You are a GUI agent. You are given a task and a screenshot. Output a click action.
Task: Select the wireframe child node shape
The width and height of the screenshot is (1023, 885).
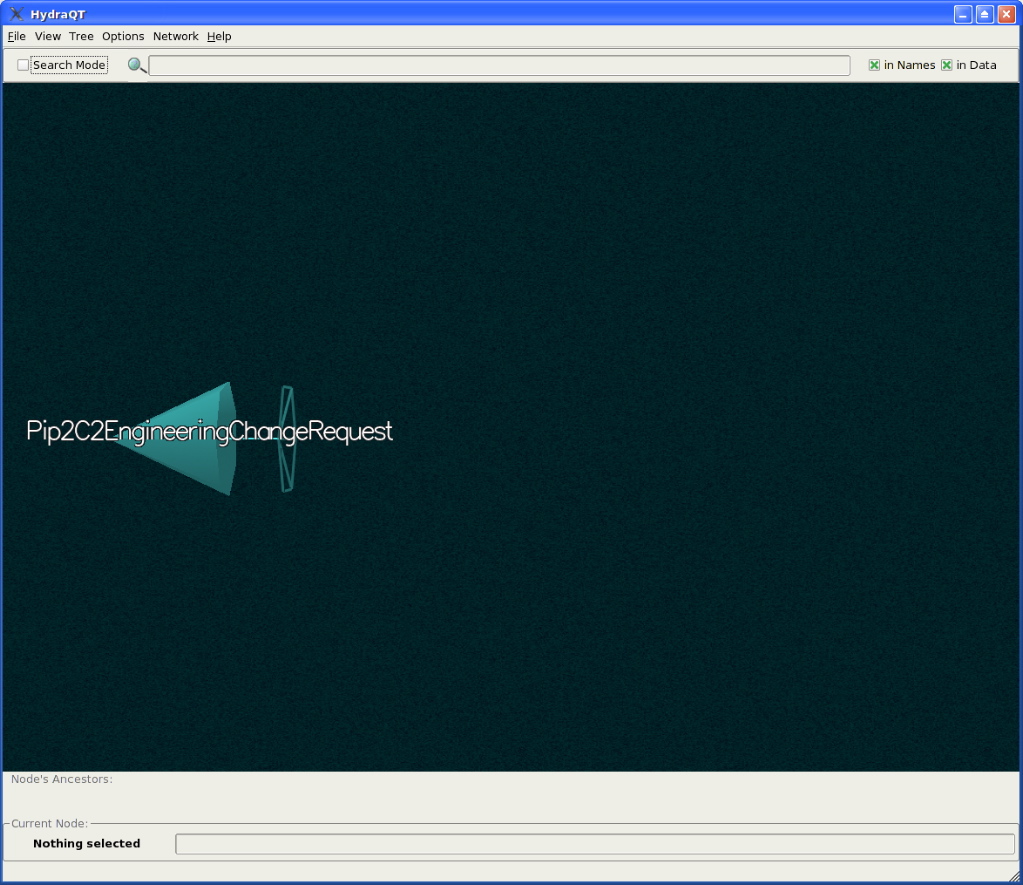point(287,439)
